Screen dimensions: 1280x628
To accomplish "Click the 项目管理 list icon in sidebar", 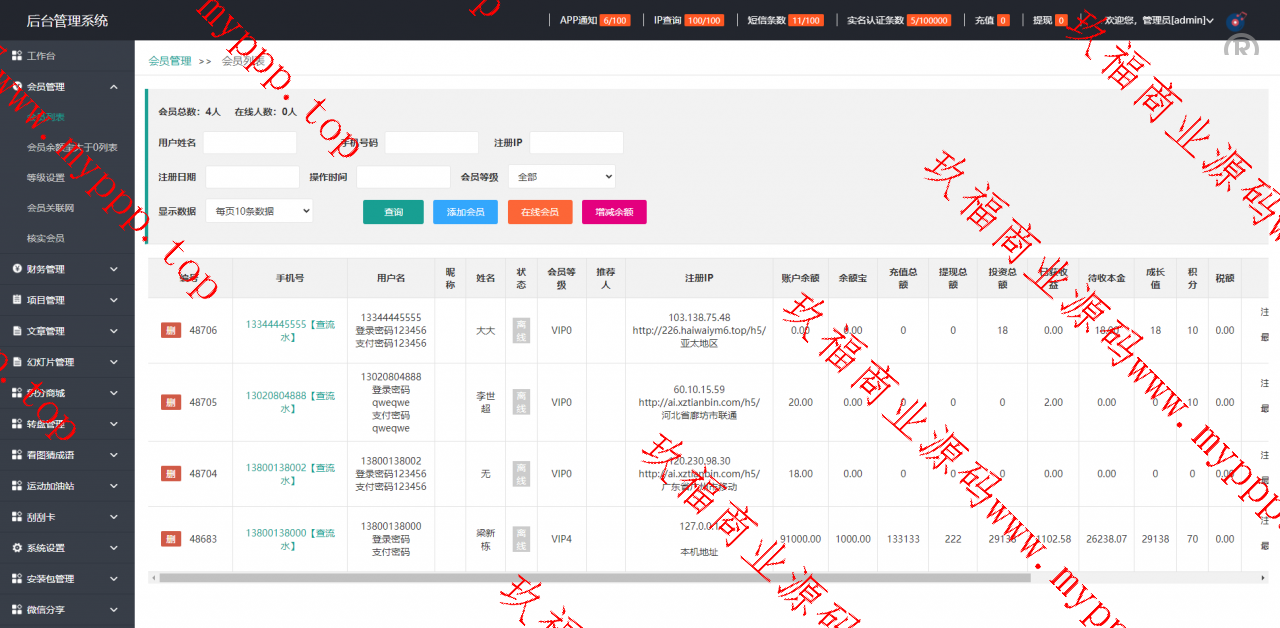I will click(17, 300).
